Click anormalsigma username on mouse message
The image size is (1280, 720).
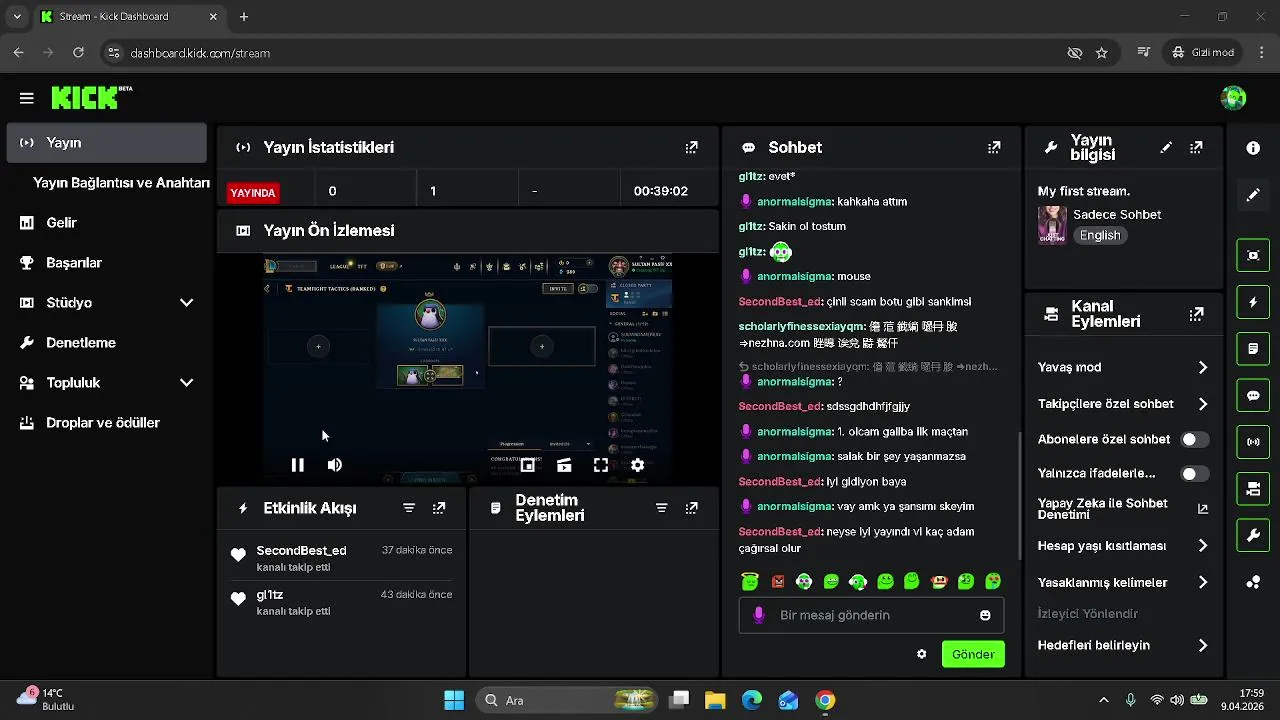pyautogui.click(x=795, y=276)
